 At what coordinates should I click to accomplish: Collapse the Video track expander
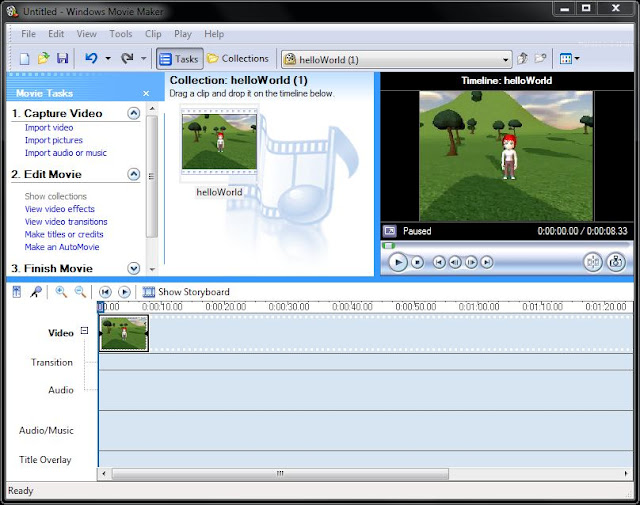point(84,331)
